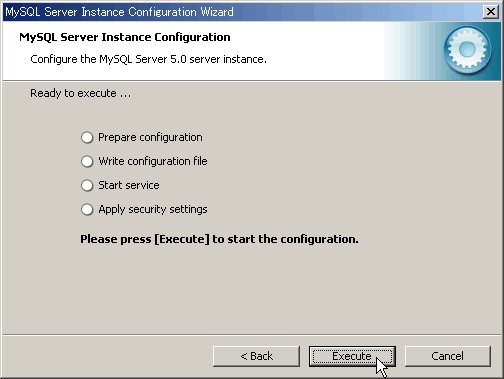Select the Start service step circle
504x379 pixels.
[87, 185]
